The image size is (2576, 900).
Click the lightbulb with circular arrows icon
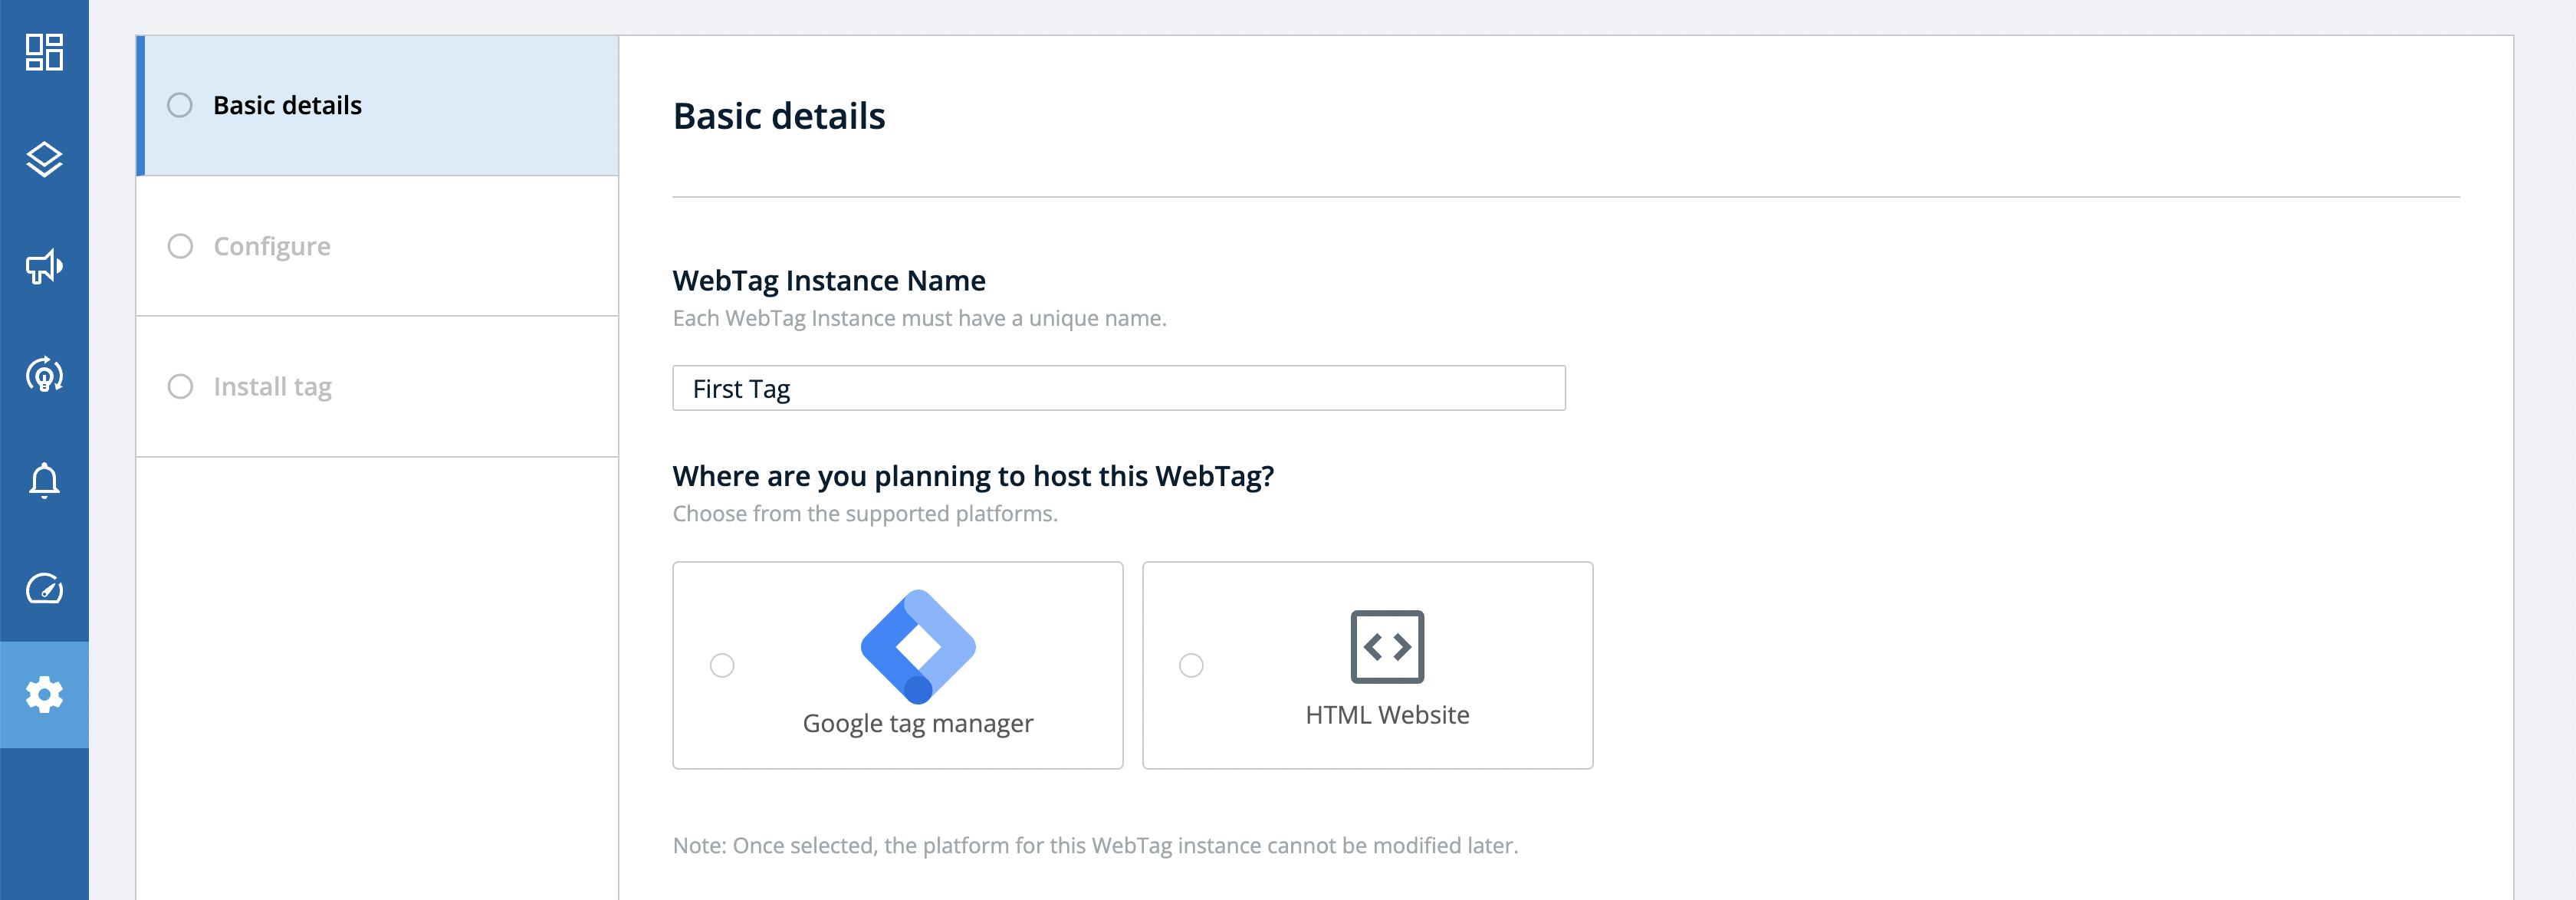click(x=44, y=375)
